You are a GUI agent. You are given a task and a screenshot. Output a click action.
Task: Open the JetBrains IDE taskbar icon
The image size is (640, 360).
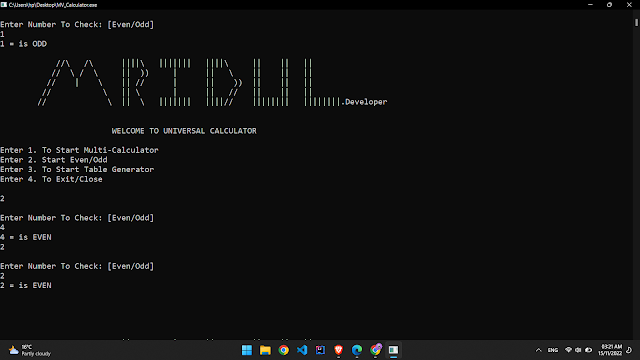[x=320, y=350]
